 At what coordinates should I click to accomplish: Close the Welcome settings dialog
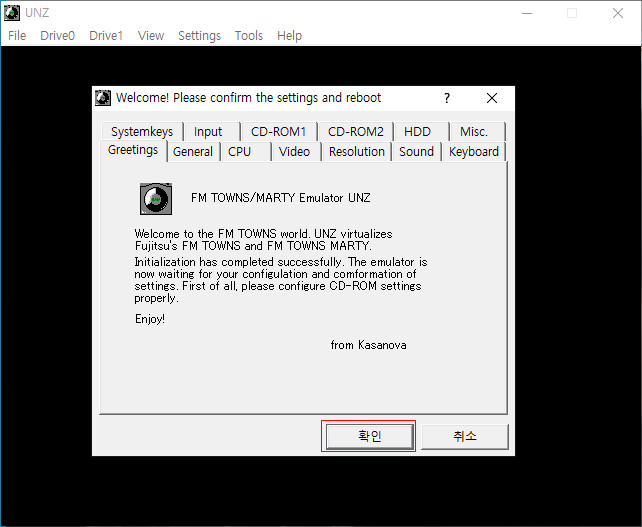[492, 98]
